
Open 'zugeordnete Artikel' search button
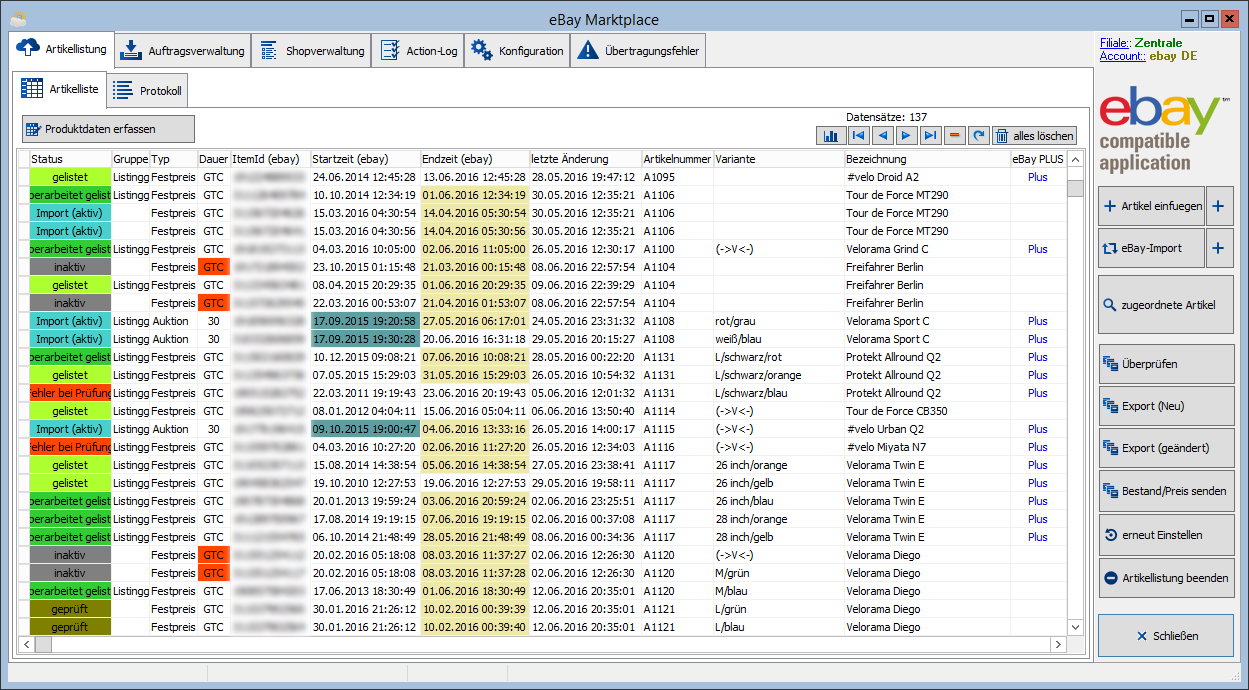[1166, 304]
